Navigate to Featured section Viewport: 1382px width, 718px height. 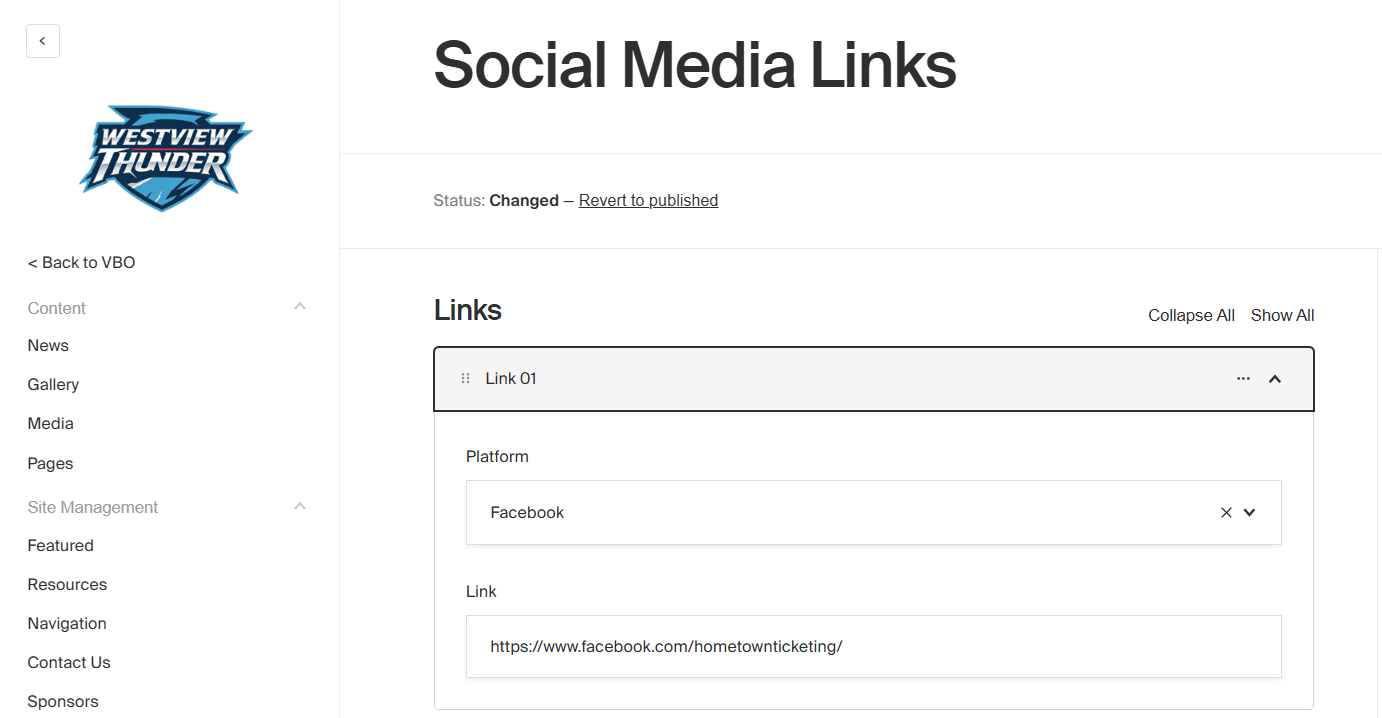61,546
